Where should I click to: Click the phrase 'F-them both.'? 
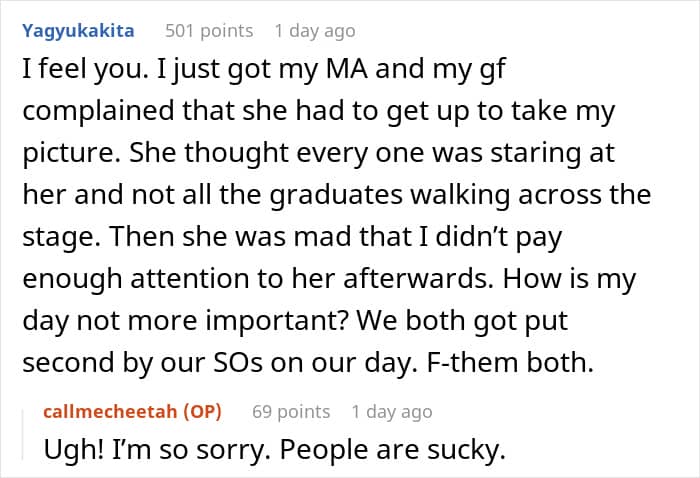coord(511,362)
